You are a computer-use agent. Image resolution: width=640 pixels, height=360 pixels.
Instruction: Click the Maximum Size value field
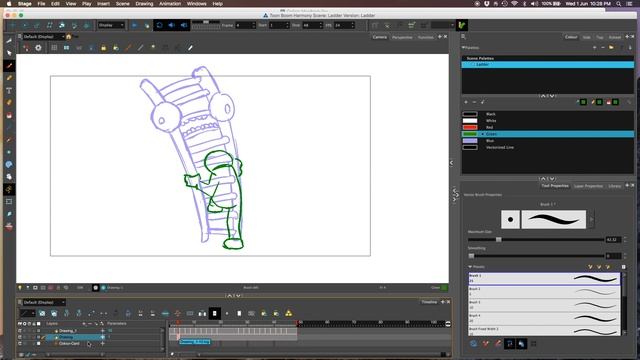(613, 240)
